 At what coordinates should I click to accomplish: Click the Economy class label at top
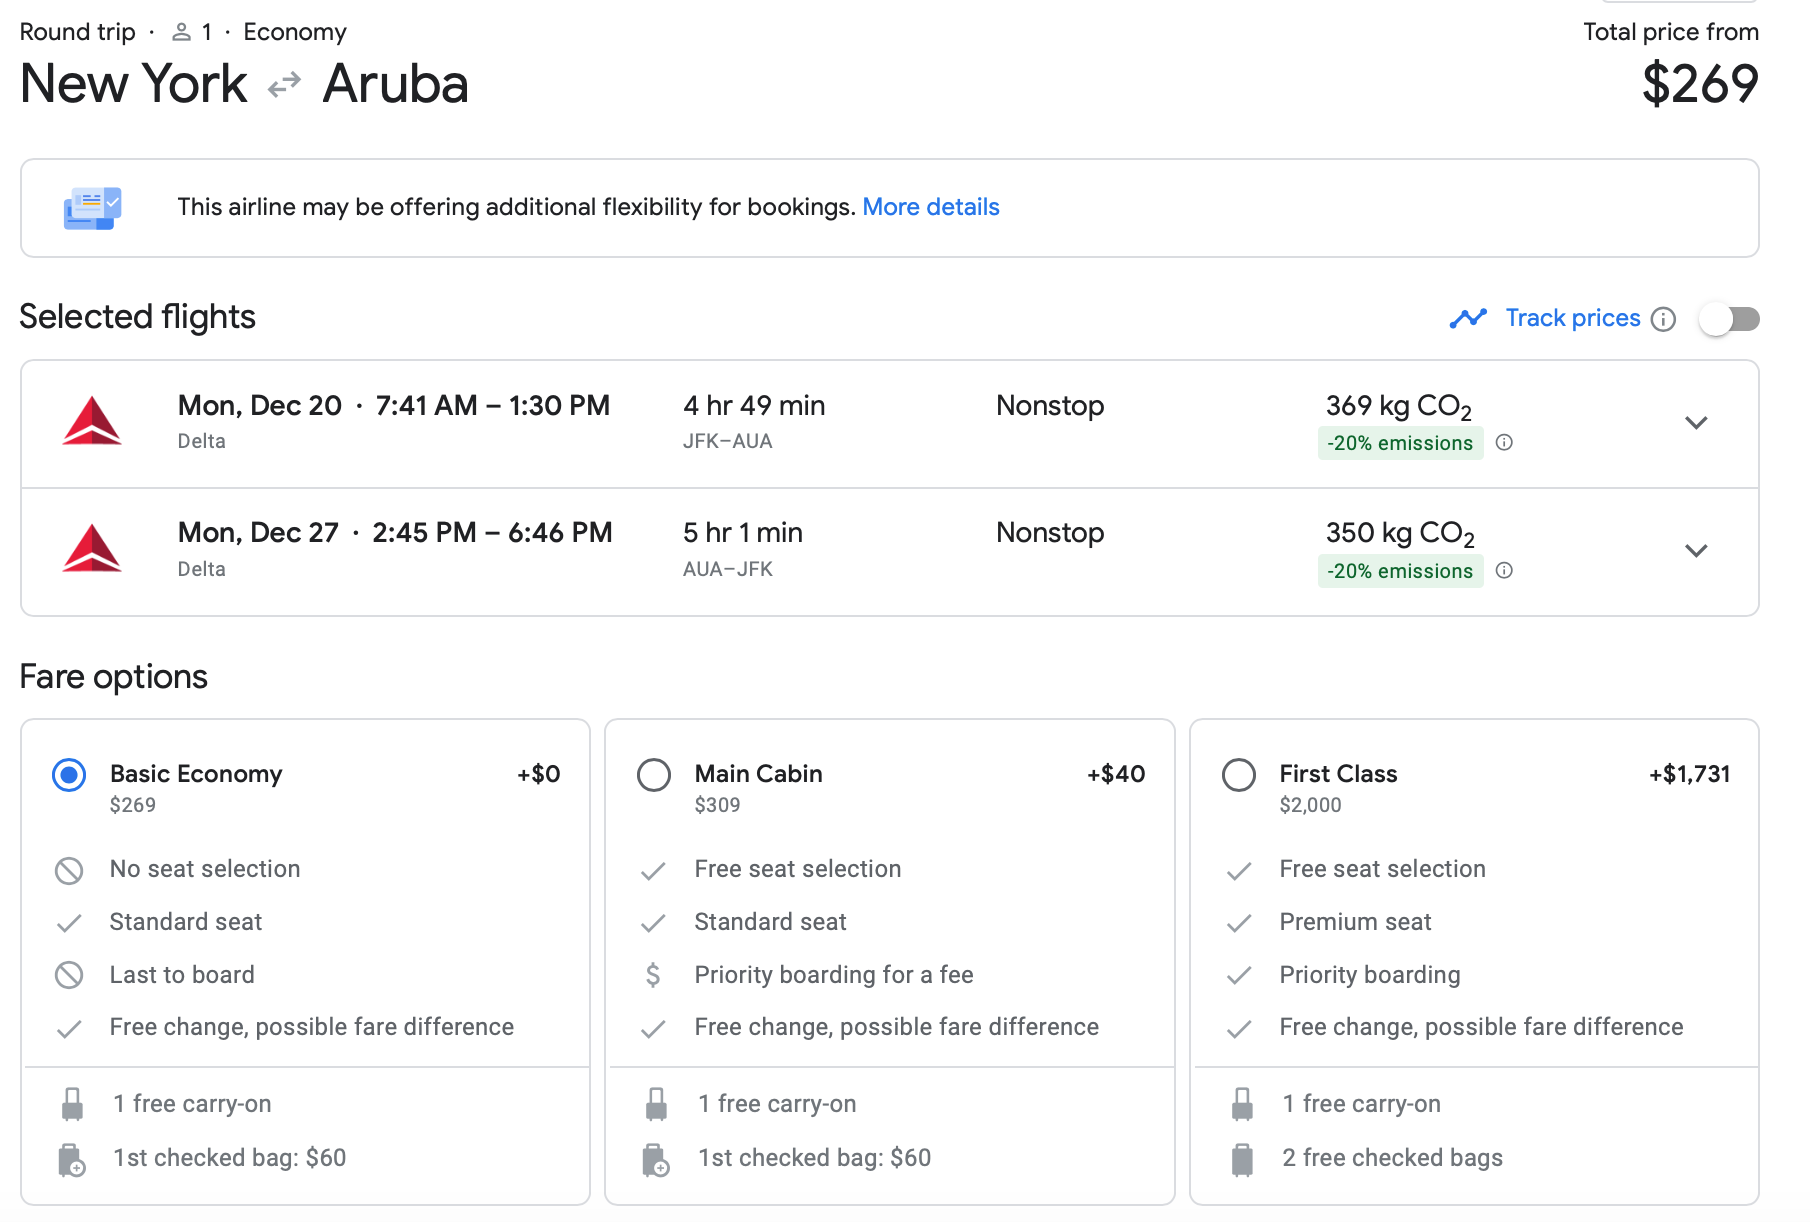[x=295, y=32]
